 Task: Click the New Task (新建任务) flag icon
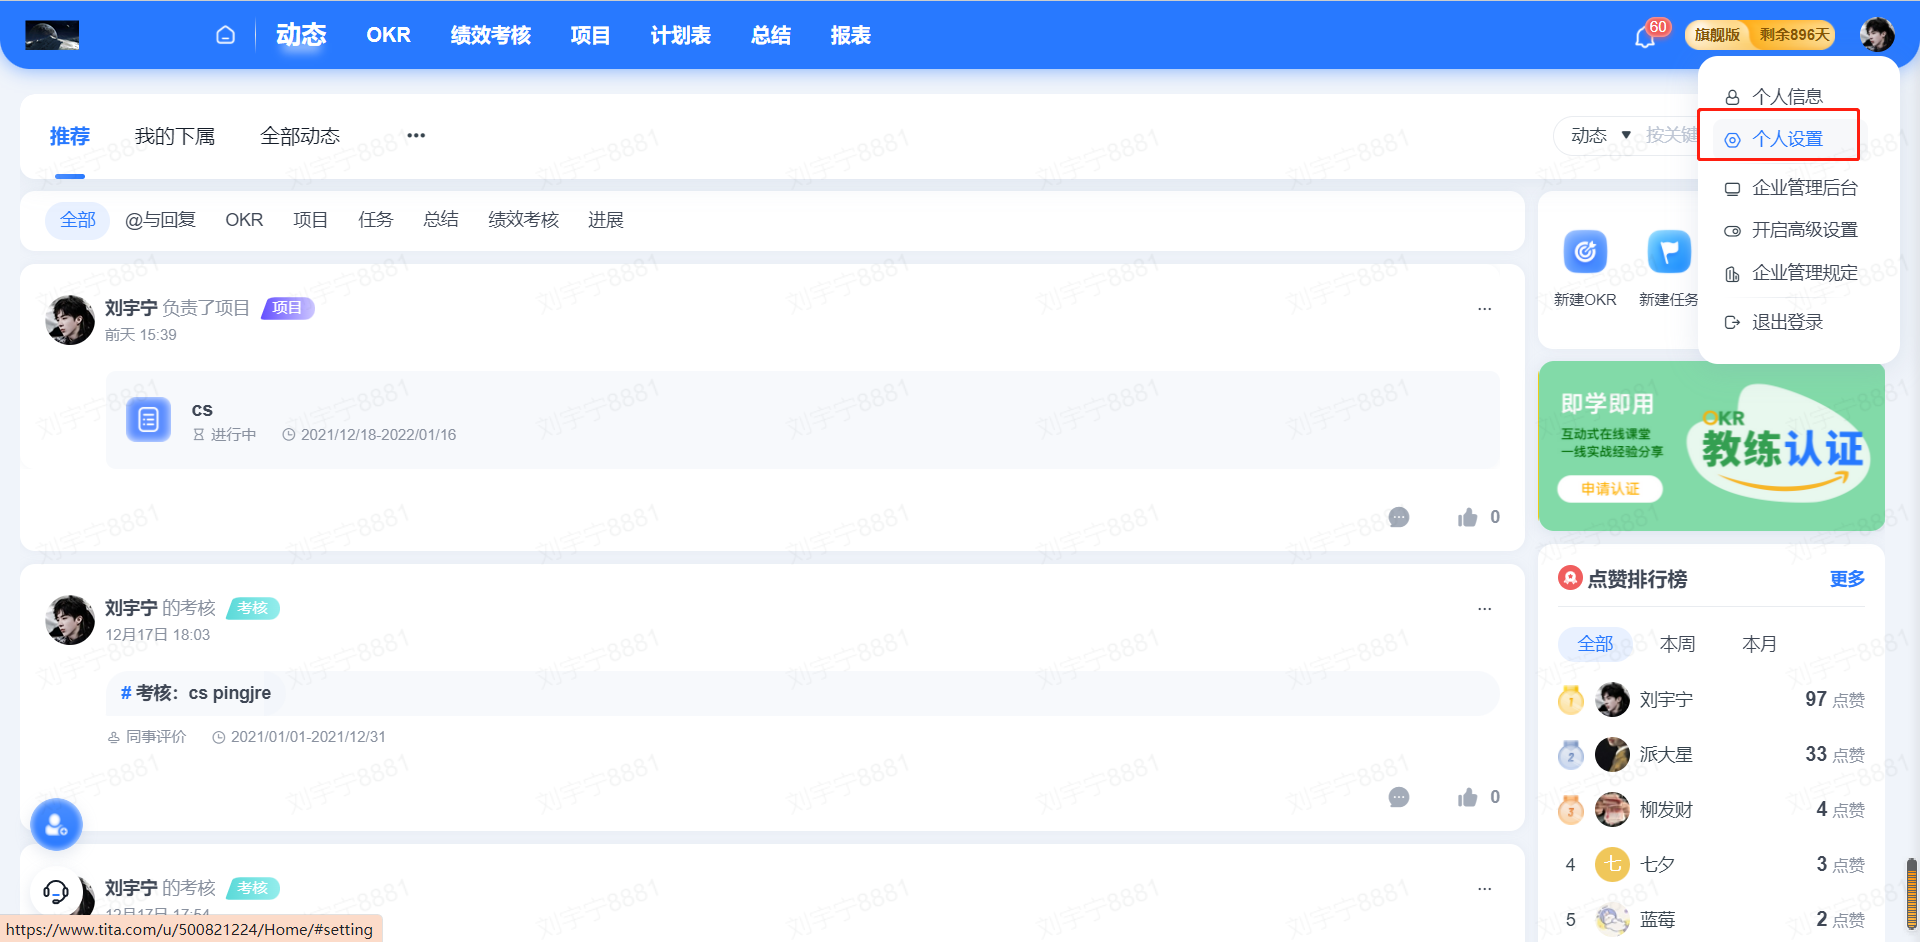[1668, 252]
